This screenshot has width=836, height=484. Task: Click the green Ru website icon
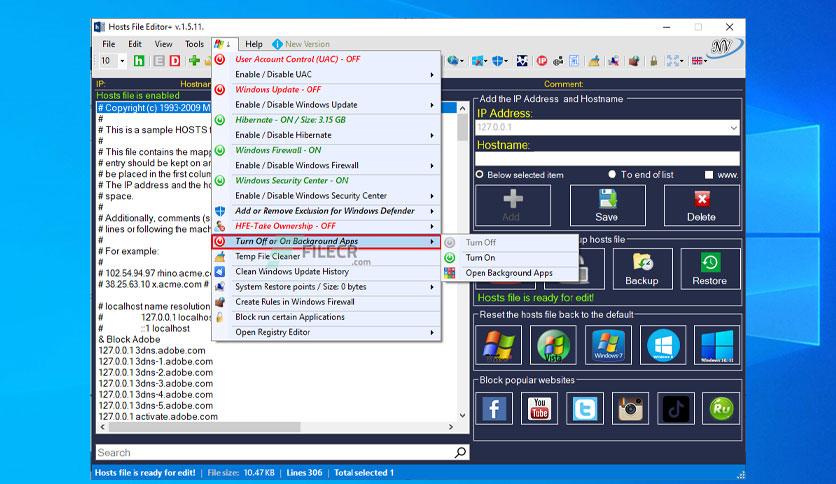click(721, 408)
